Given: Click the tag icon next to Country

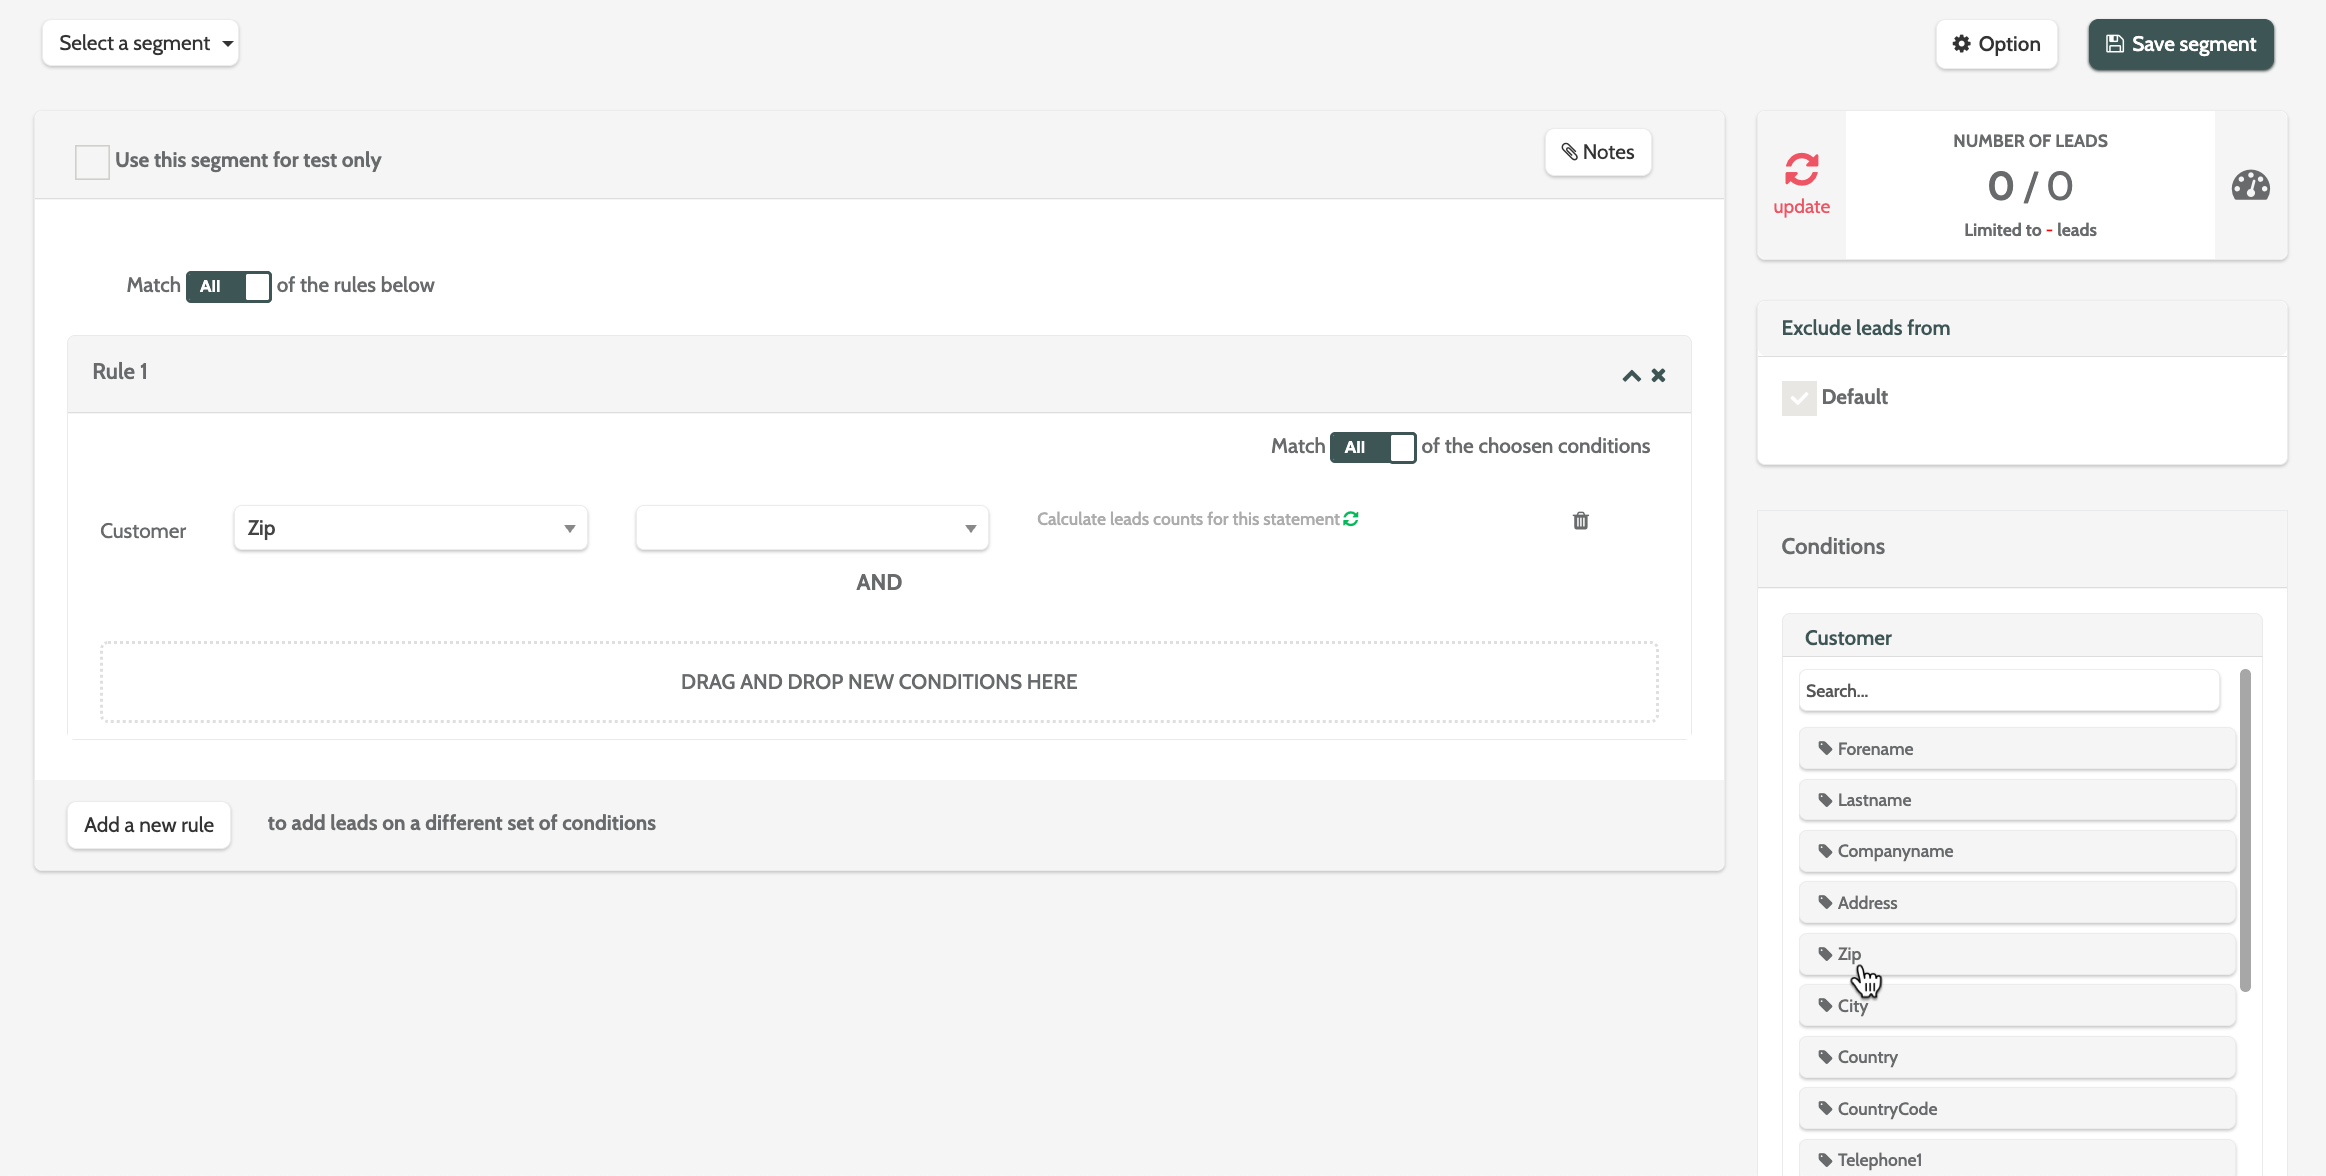Looking at the screenshot, I should (x=1825, y=1056).
